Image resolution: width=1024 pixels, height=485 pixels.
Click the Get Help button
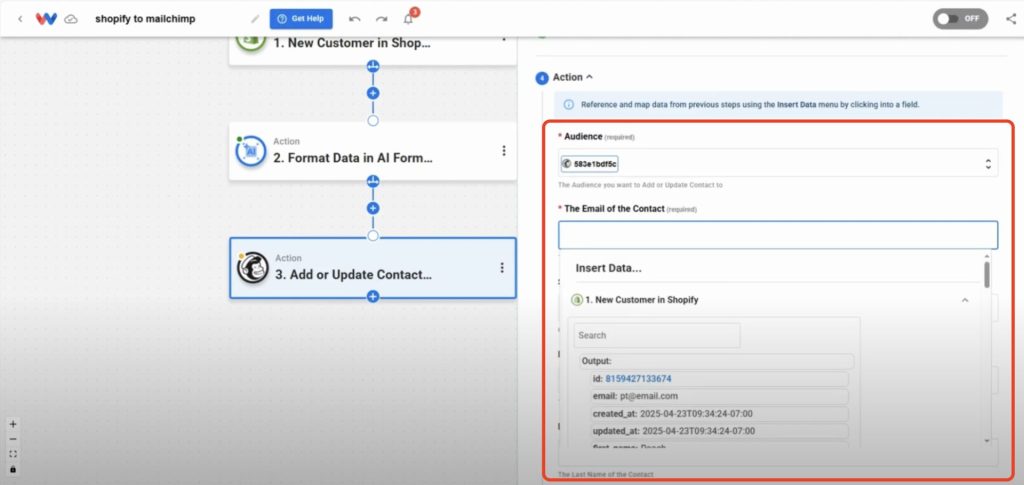point(301,19)
